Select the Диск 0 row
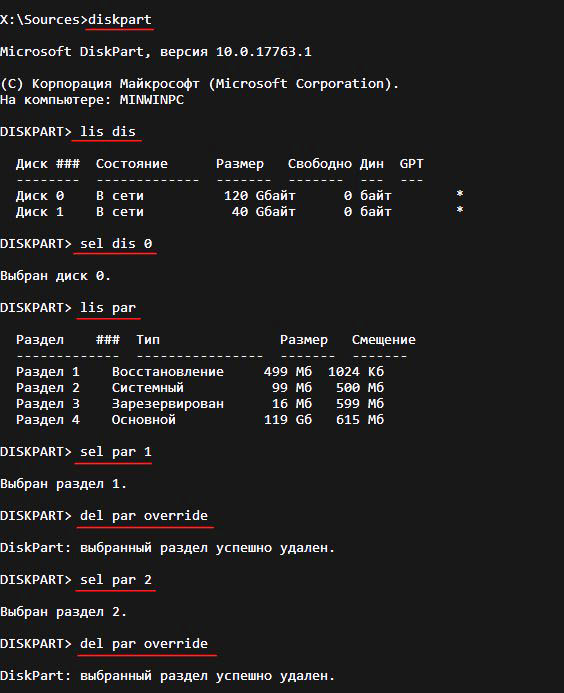 [x=240, y=195]
